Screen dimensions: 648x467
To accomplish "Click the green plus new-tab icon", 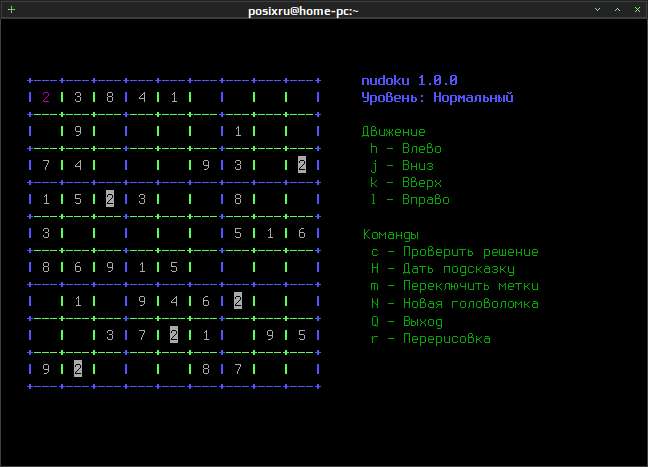I will point(12,10).
